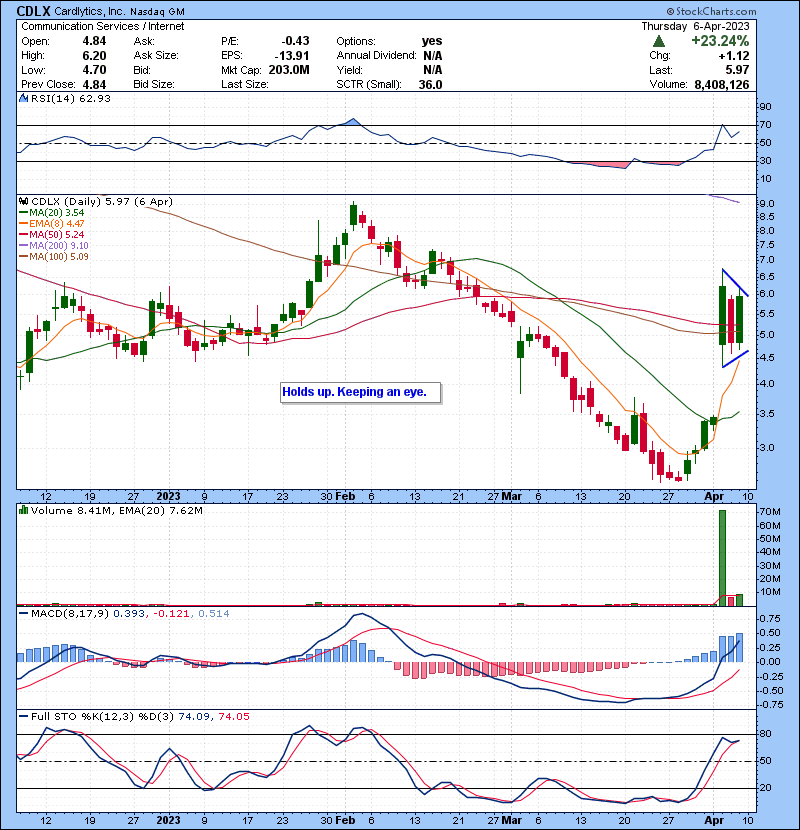This screenshot has width=800, height=830.
Task: Click the Last Size label
Action: pos(245,85)
